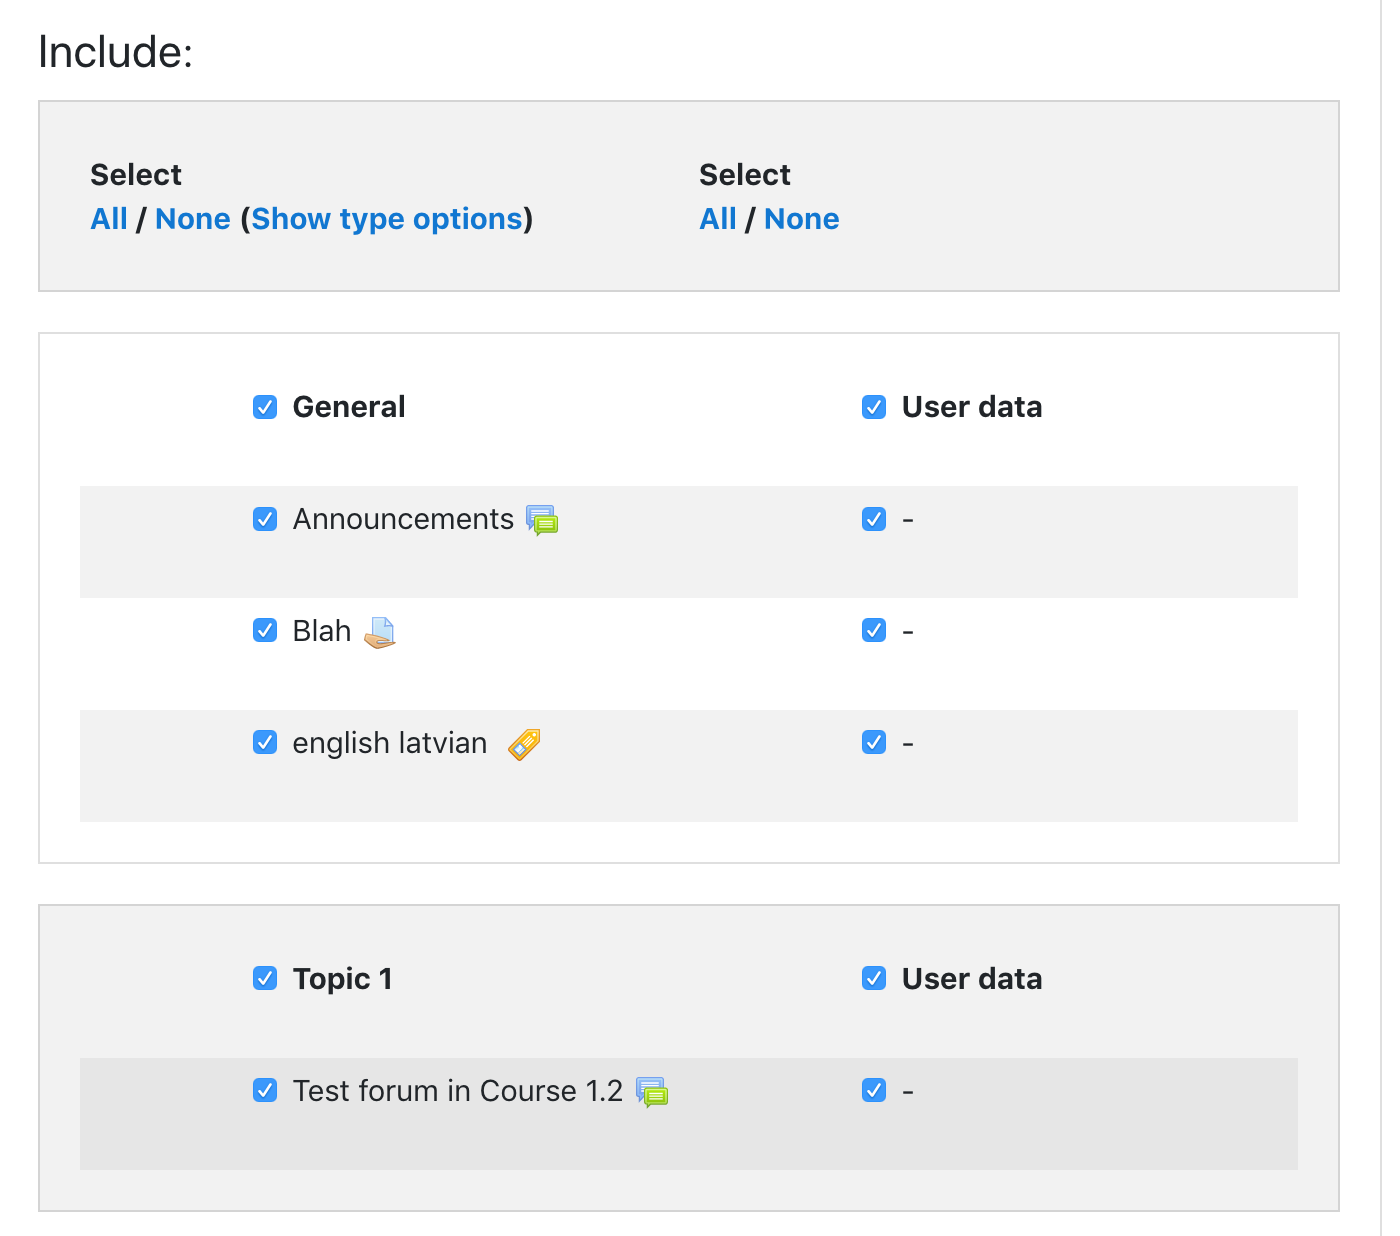Click the Blah activity name
Screen dimensions: 1400x1236
coord(322,631)
